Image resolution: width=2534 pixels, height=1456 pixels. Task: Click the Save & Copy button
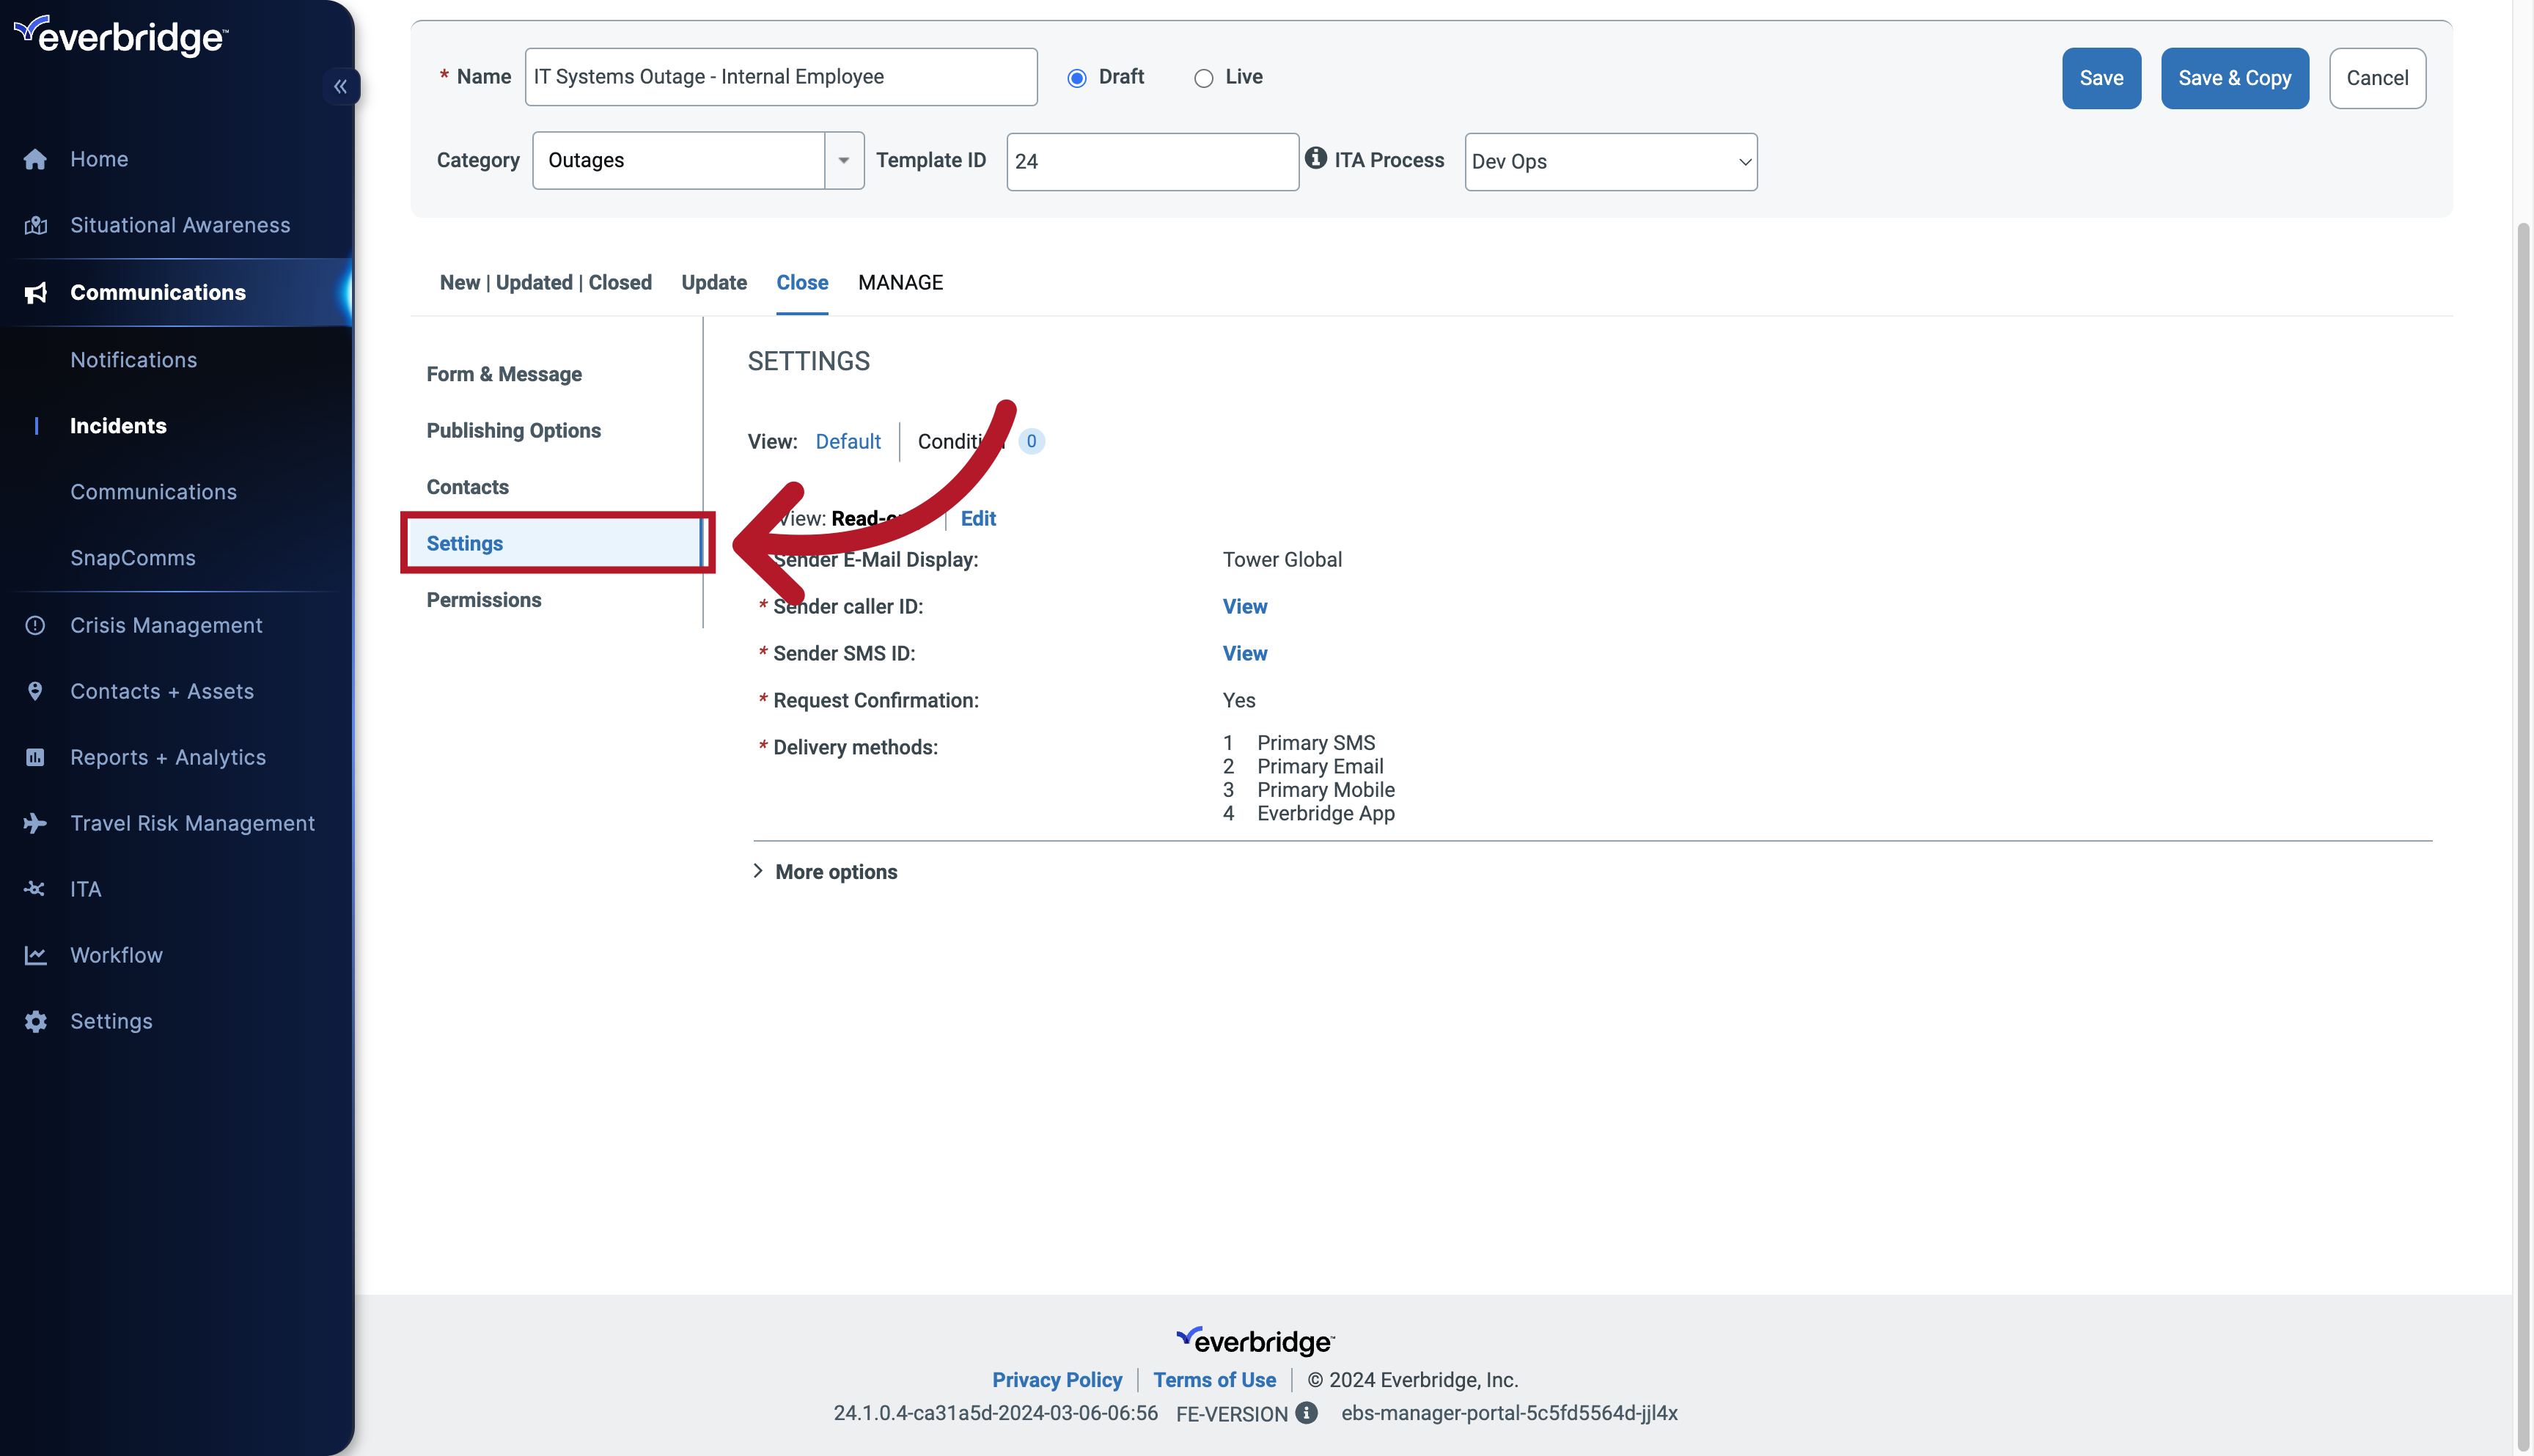point(2234,78)
